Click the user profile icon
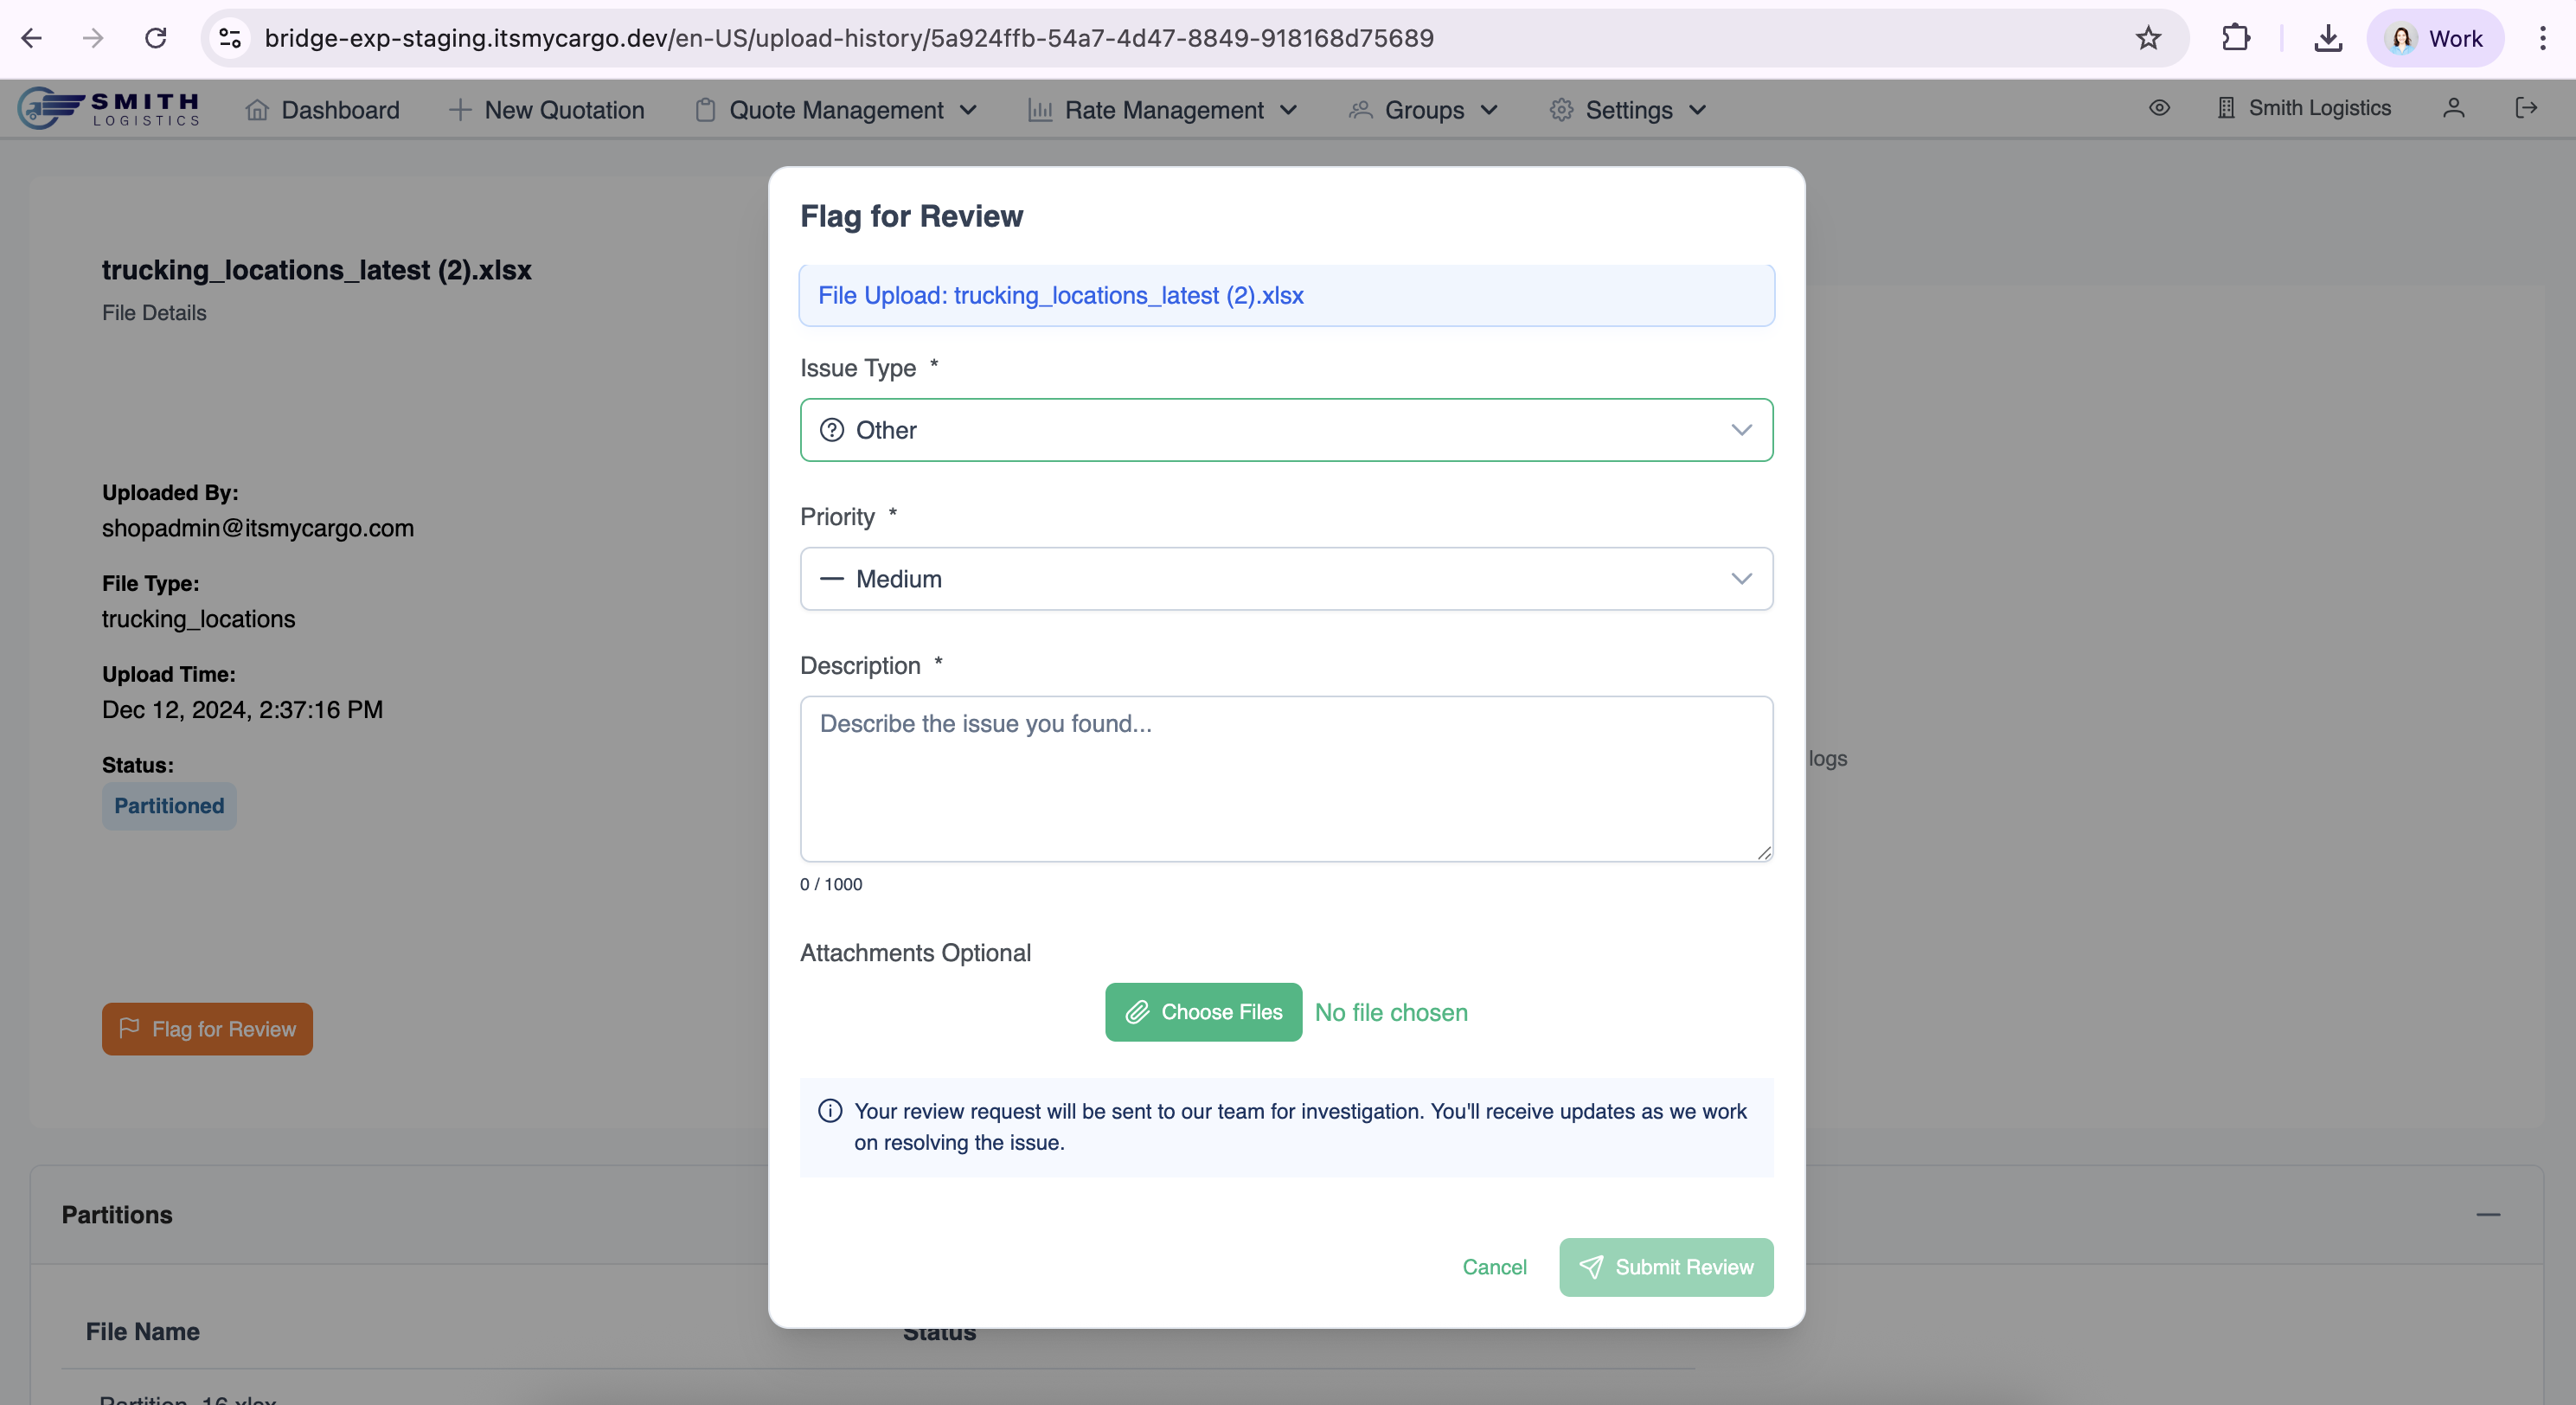This screenshot has height=1405, width=2576. coord(2453,108)
